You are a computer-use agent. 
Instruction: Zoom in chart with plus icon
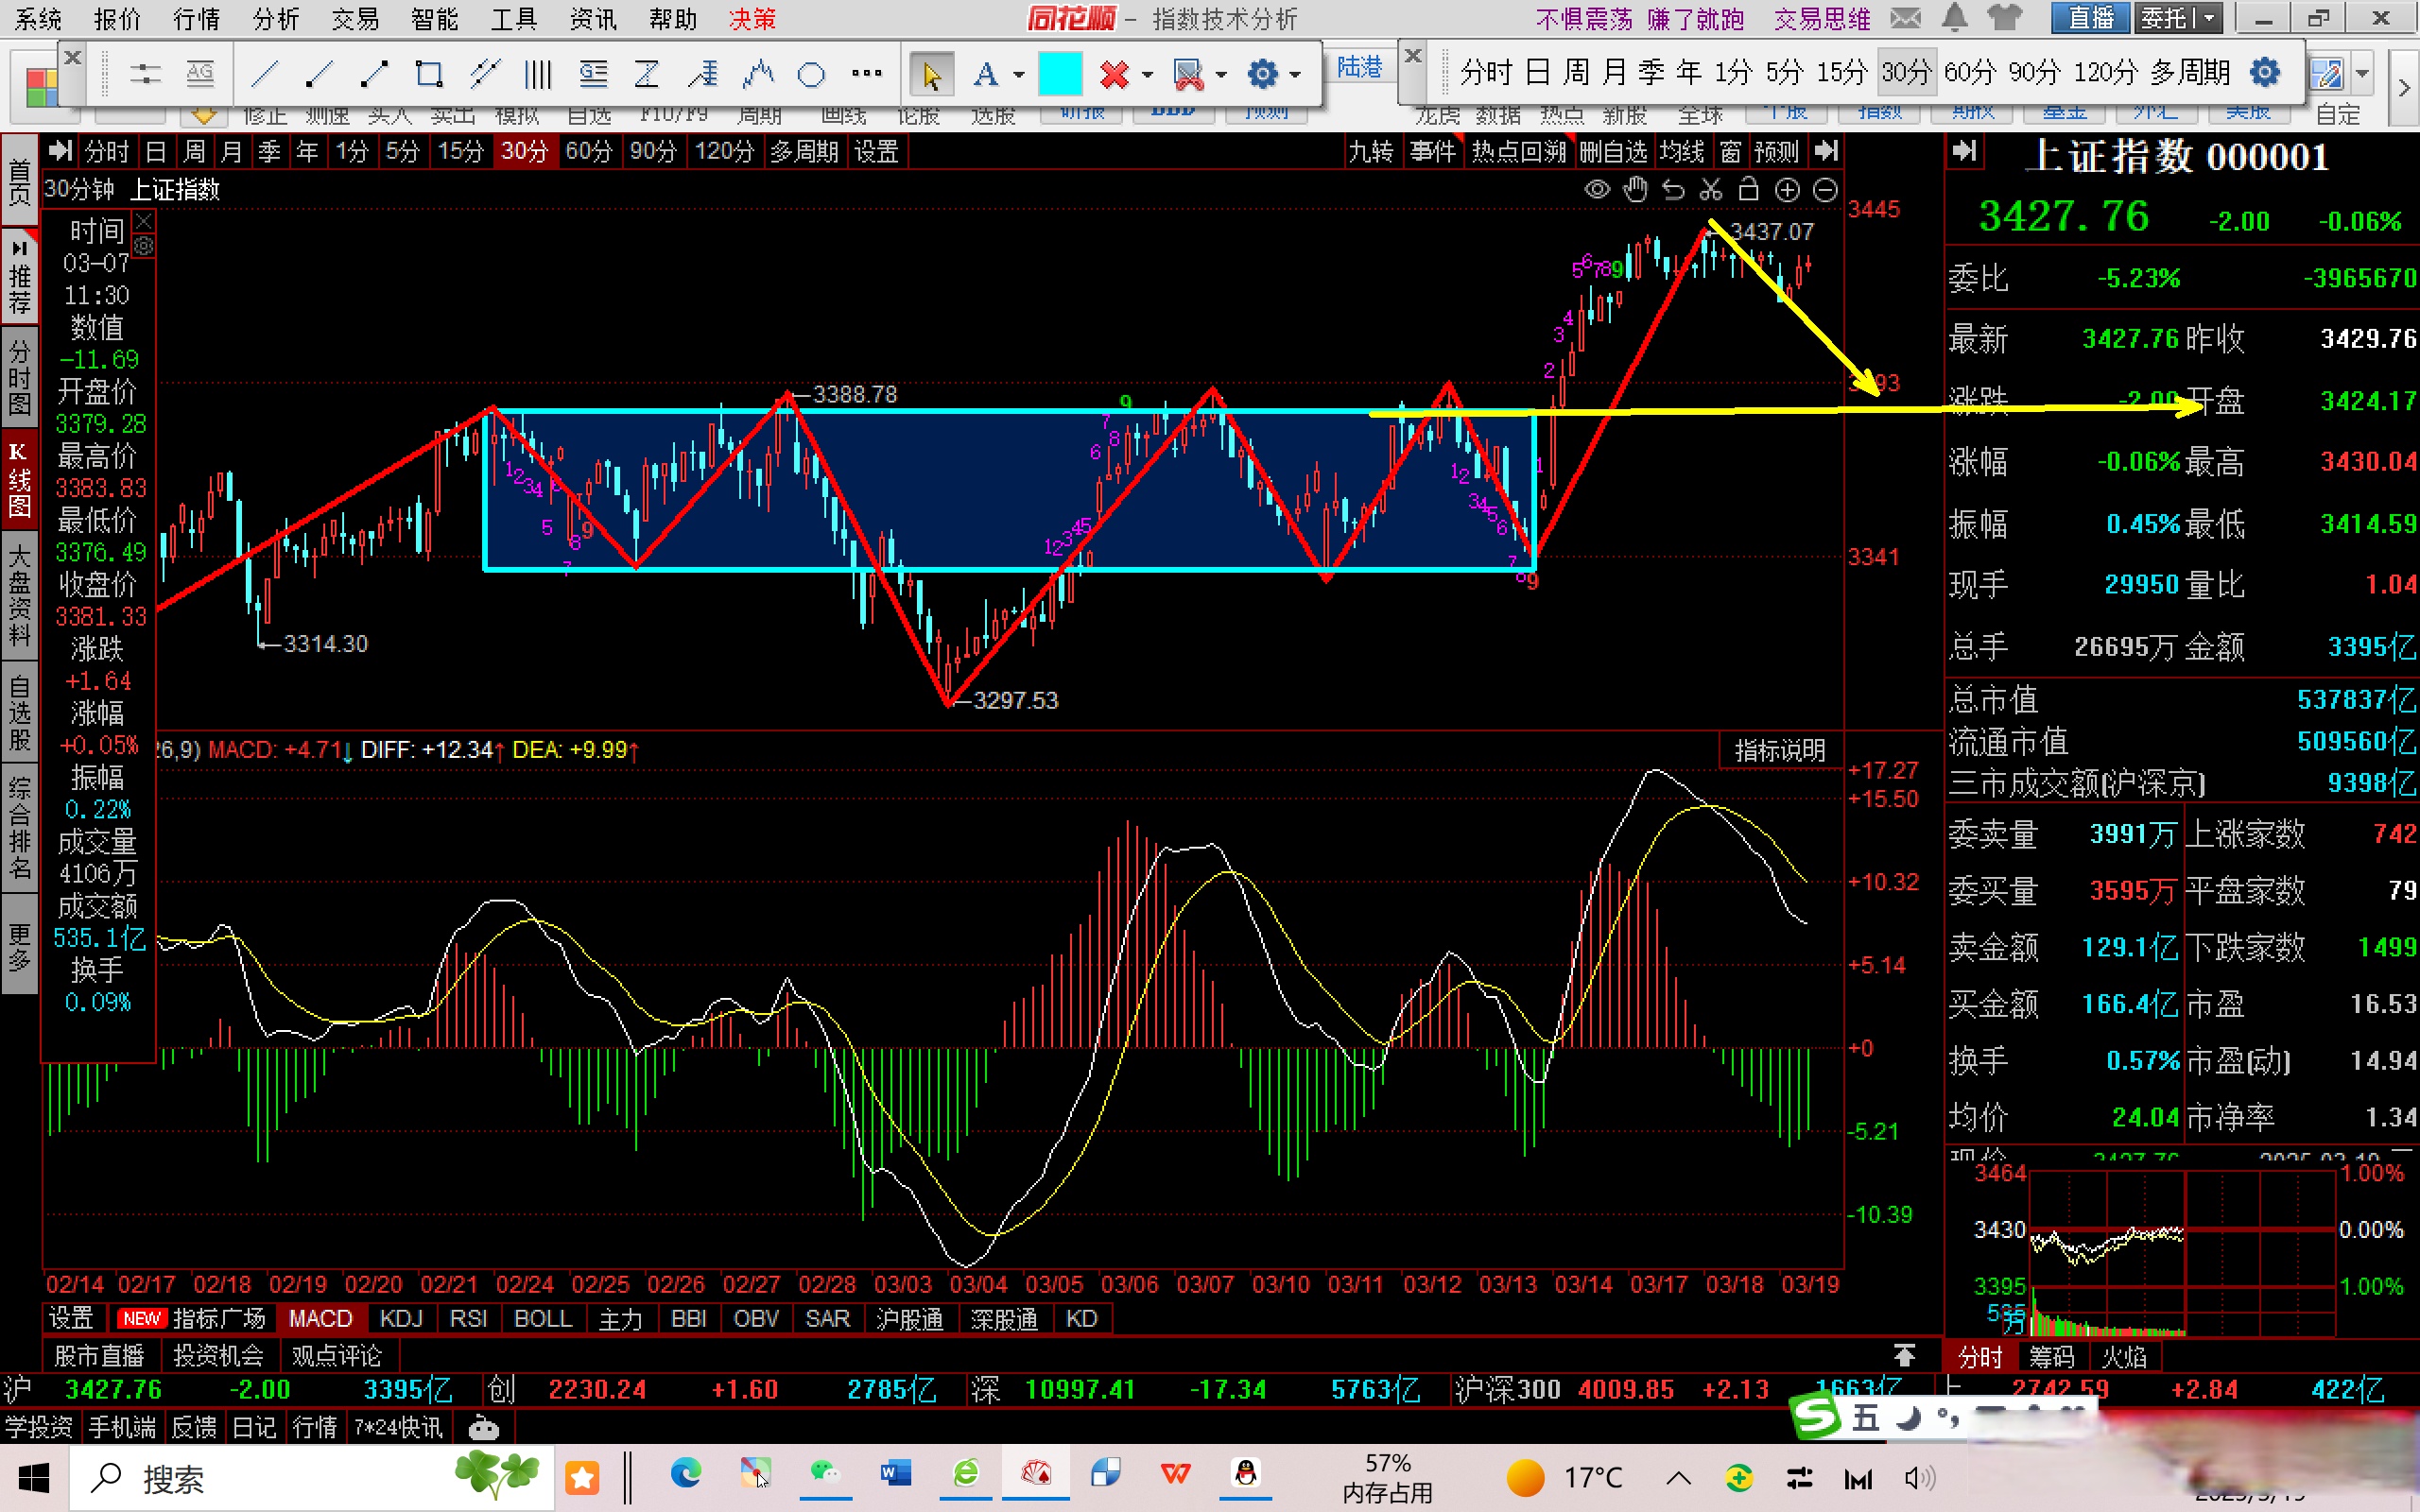coord(1787,189)
